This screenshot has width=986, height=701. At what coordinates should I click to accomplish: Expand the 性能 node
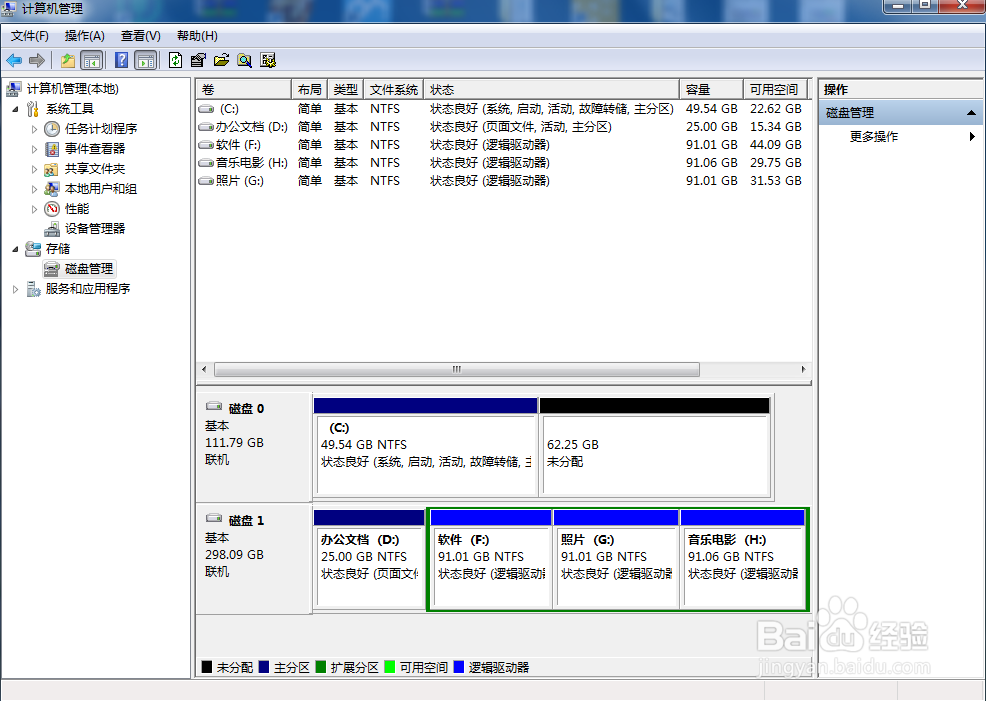pyautogui.click(x=35, y=209)
